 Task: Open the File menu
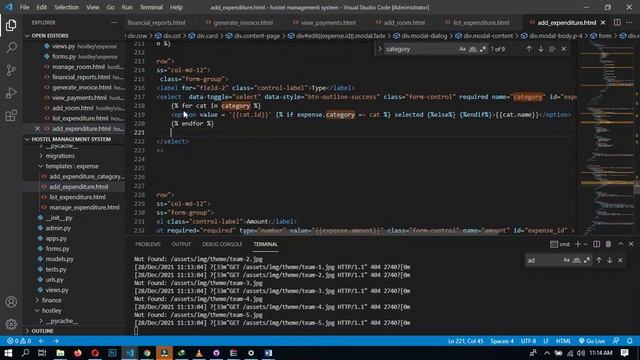tap(24, 7)
